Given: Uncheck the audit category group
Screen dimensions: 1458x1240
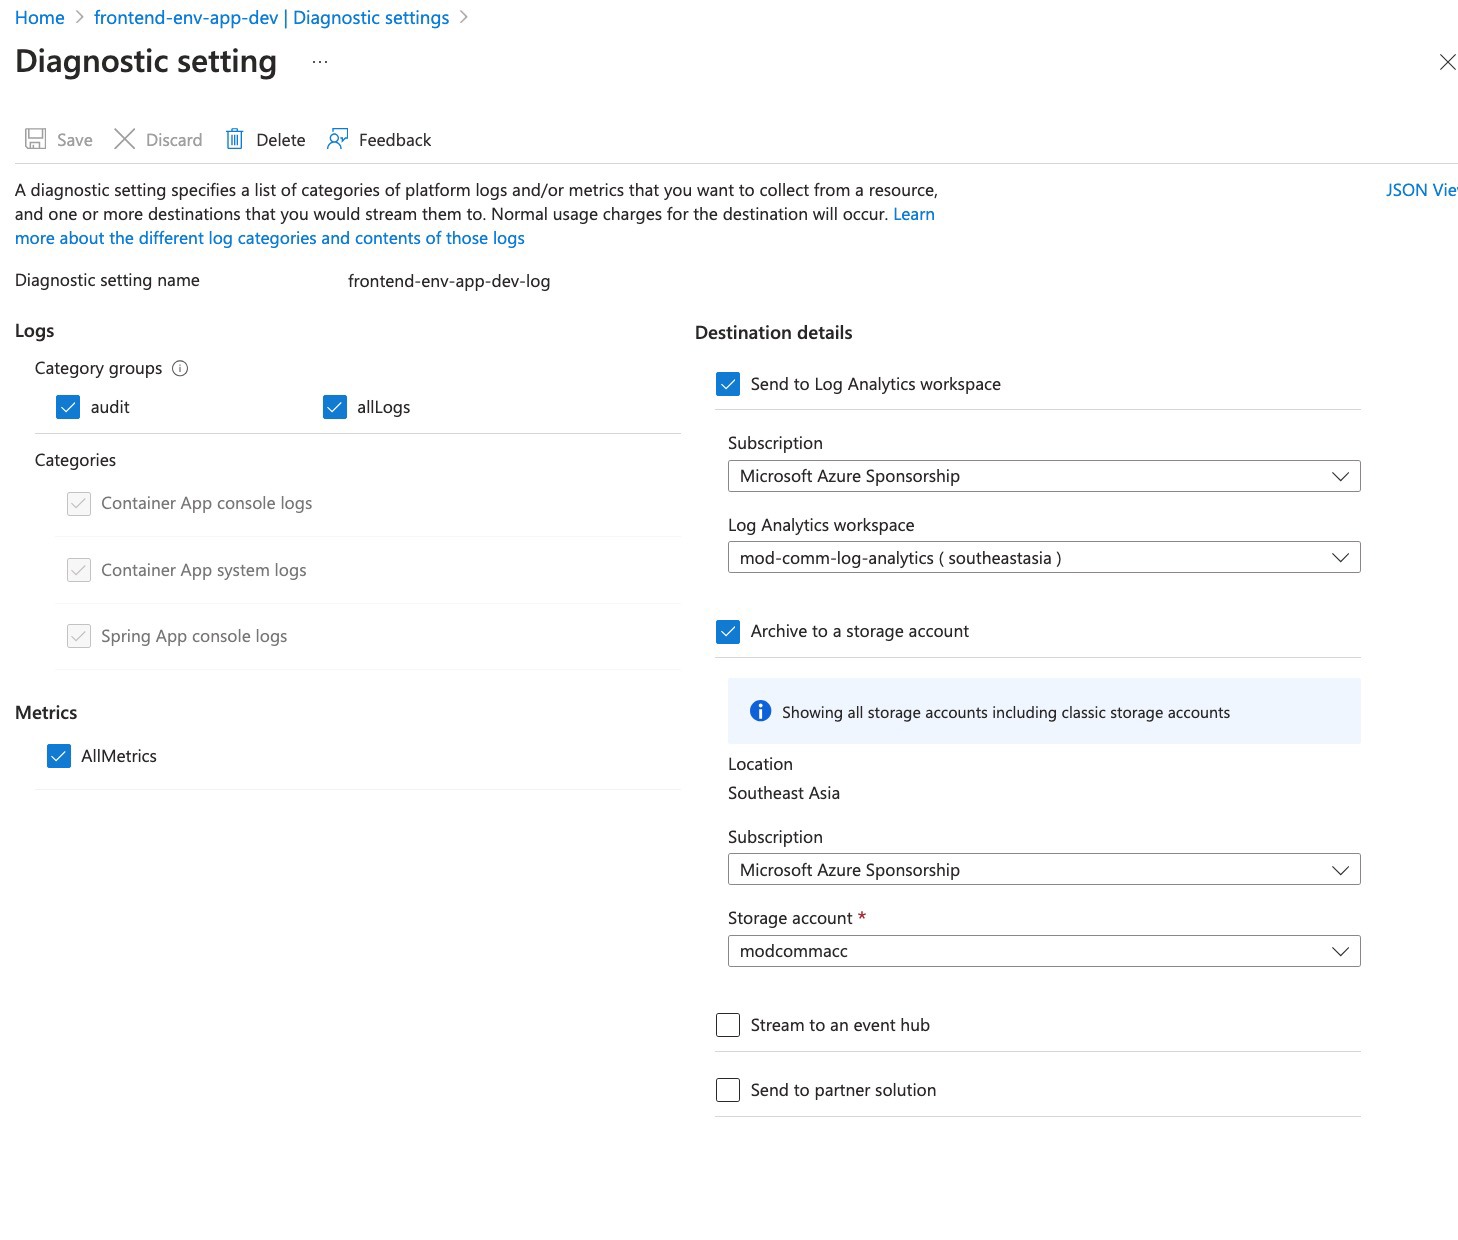Looking at the screenshot, I should 68,407.
